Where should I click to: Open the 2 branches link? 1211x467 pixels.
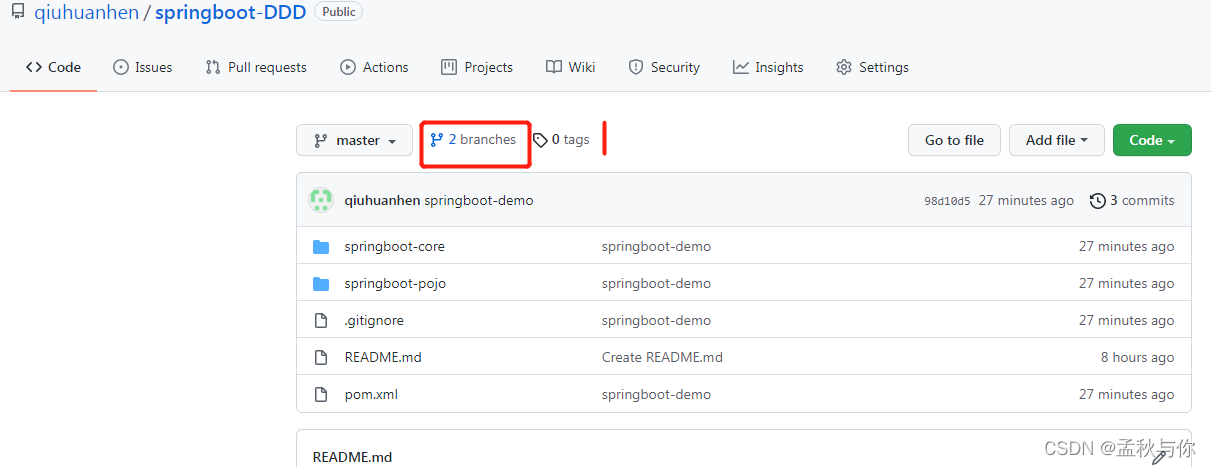pos(473,139)
